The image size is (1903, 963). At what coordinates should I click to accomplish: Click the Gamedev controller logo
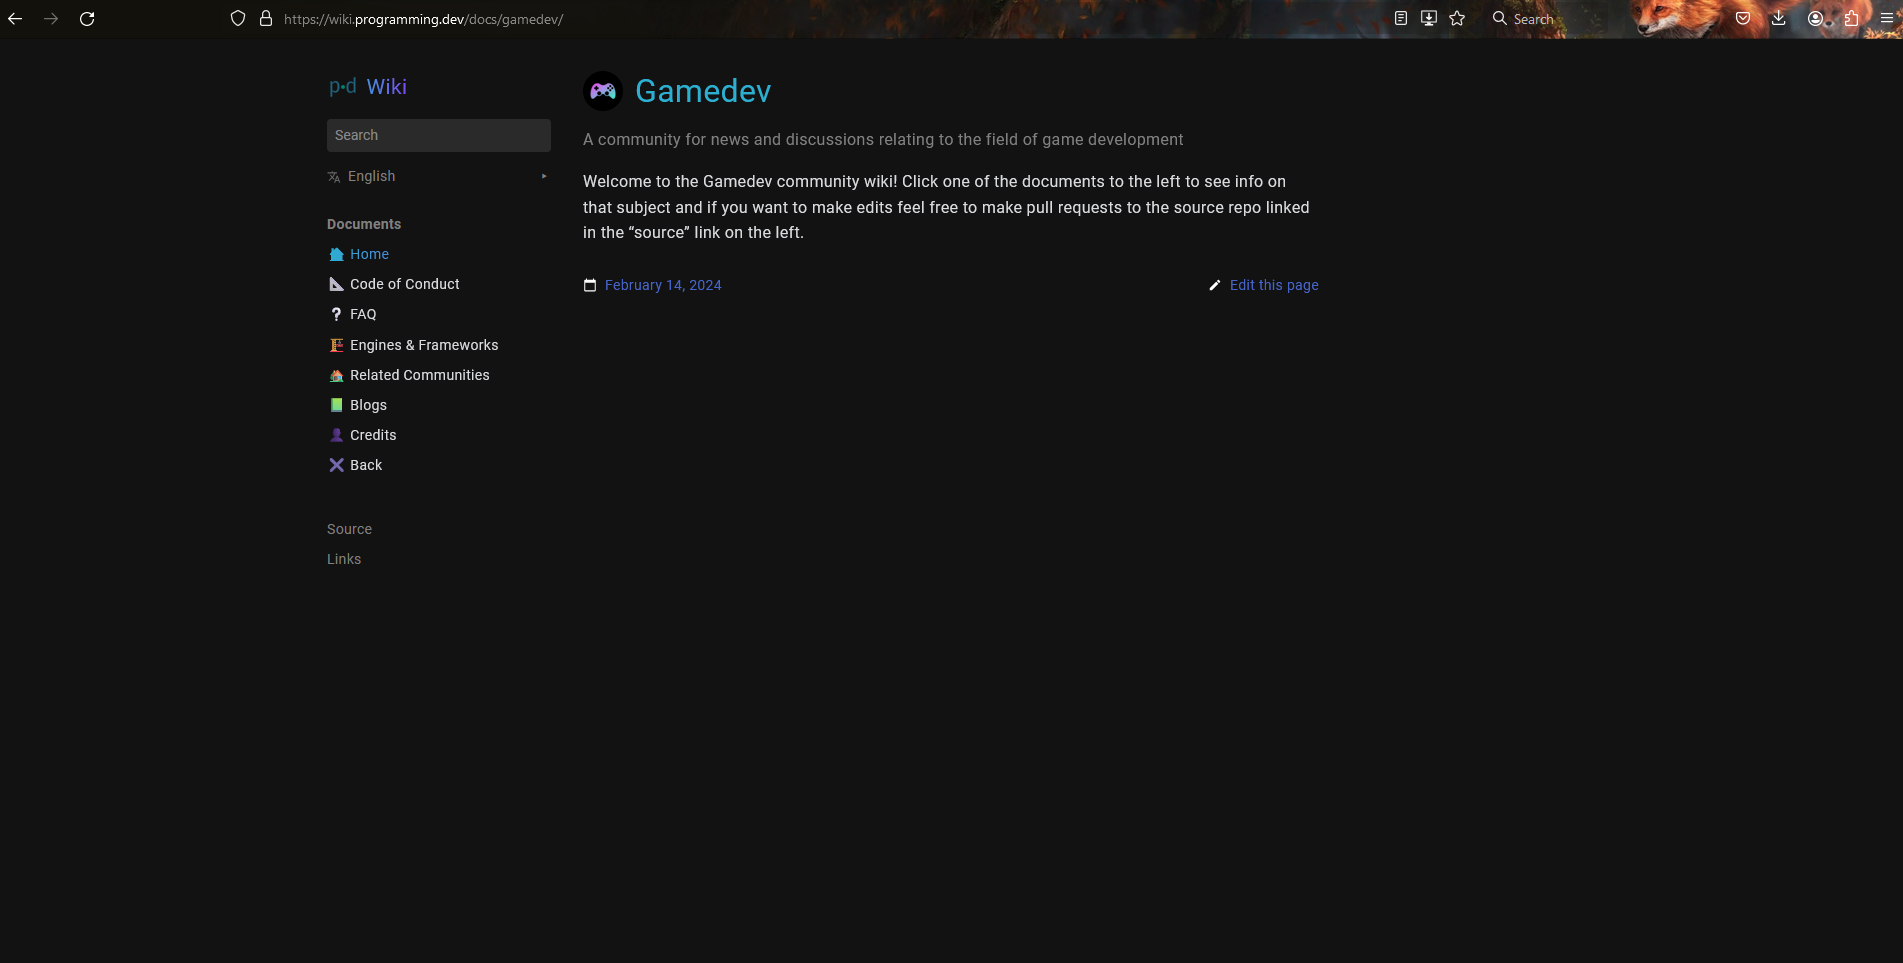[603, 91]
